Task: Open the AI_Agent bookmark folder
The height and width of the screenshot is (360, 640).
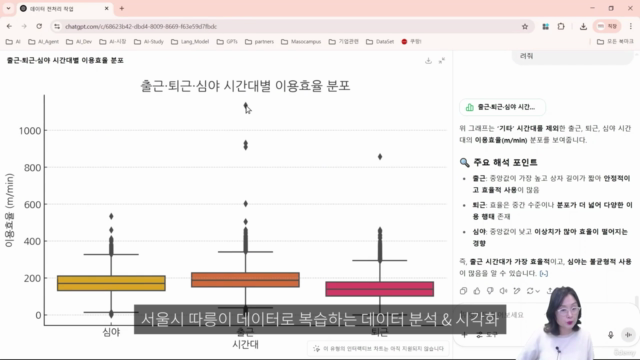Action: (x=43, y=42)
